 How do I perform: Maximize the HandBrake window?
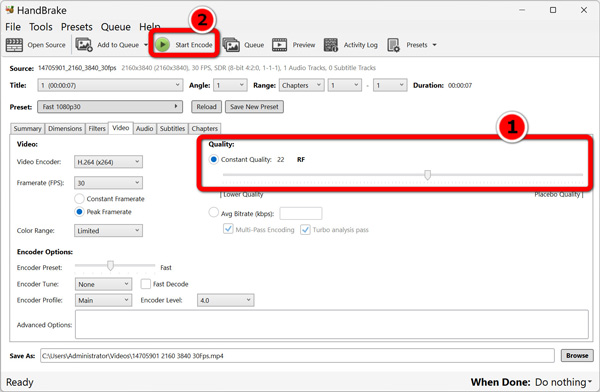pos(553,10)
